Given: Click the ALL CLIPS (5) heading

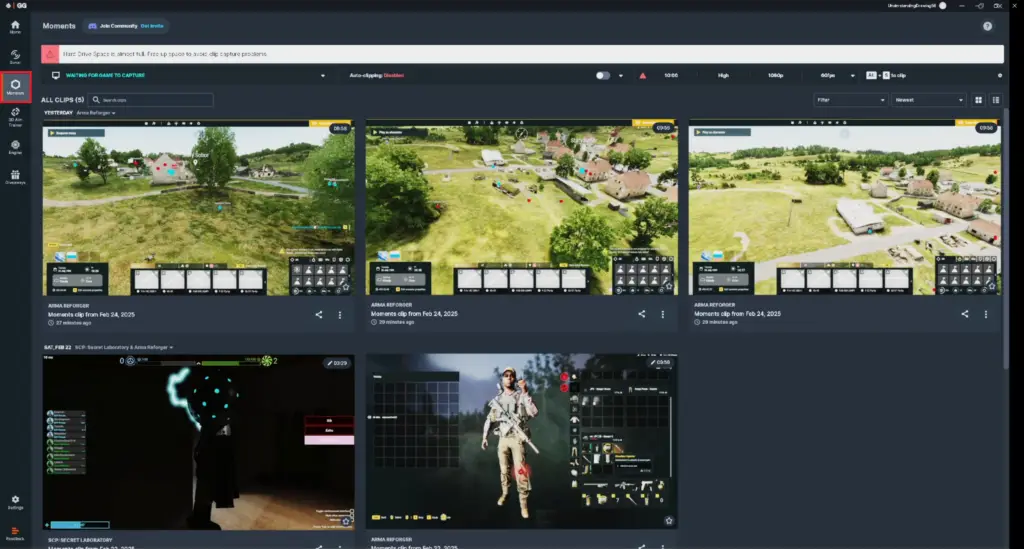Looking at the screenshot, I should (x=63, y=100).
